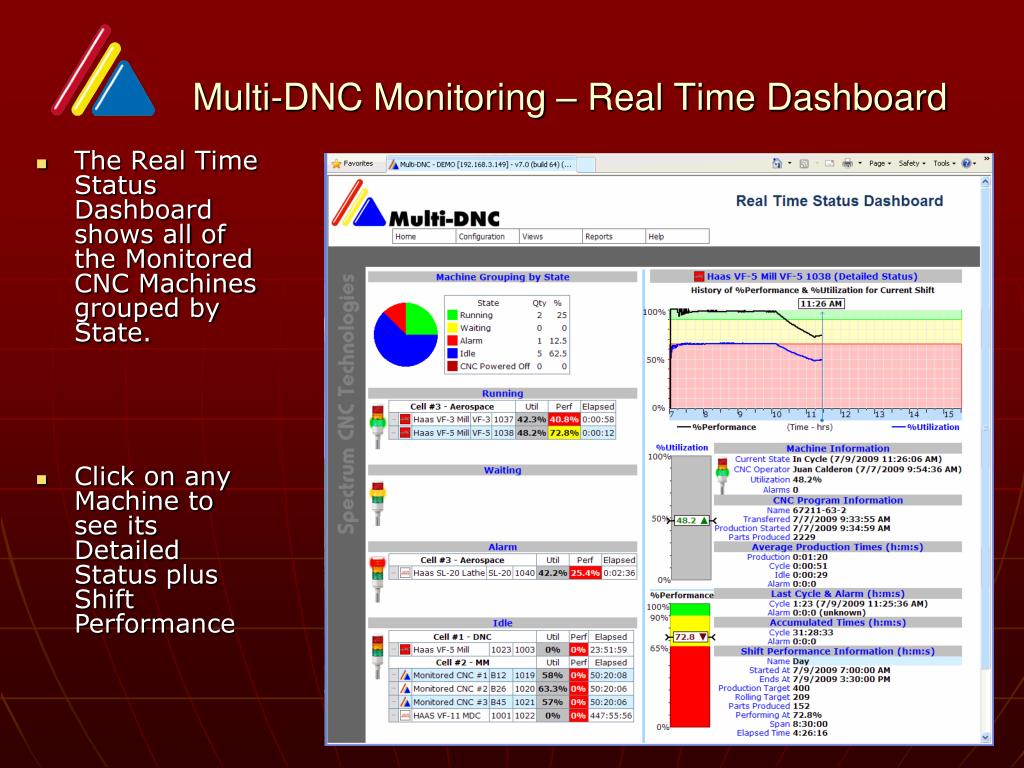Click the page scrollbar up arrow

coord(985,184)
